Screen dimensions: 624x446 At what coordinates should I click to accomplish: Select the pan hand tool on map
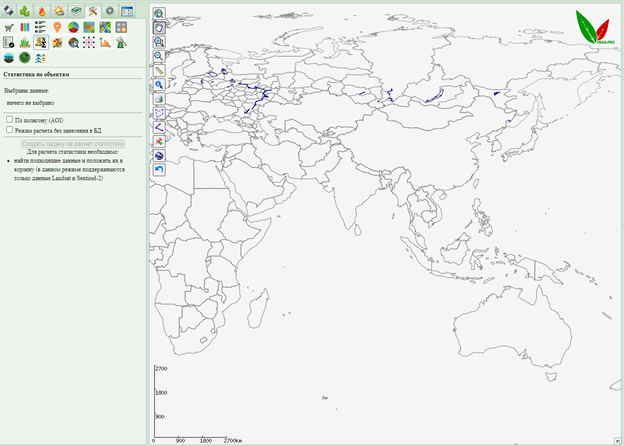point(159,29)
